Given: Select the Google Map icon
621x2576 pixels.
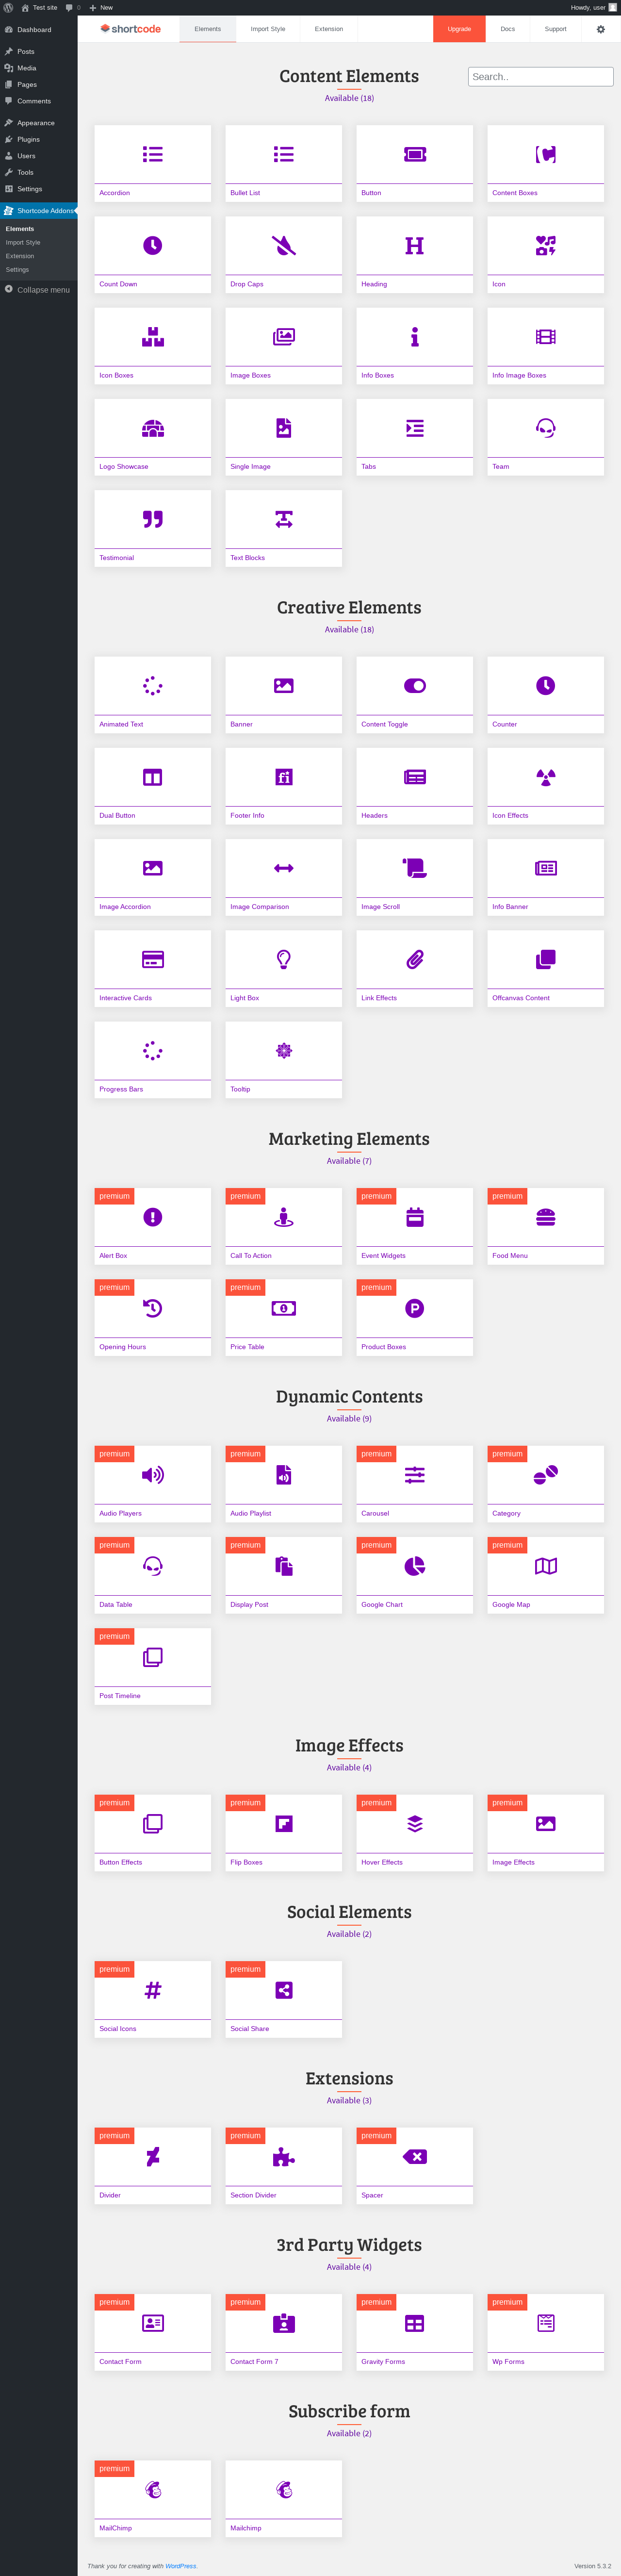Looking at the screenshot, I should (545, 1566).
